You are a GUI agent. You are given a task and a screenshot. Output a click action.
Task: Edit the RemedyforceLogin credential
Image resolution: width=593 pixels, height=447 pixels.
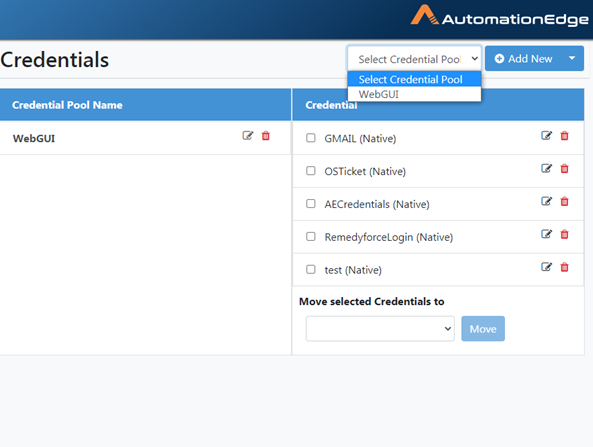pos(546,234)
